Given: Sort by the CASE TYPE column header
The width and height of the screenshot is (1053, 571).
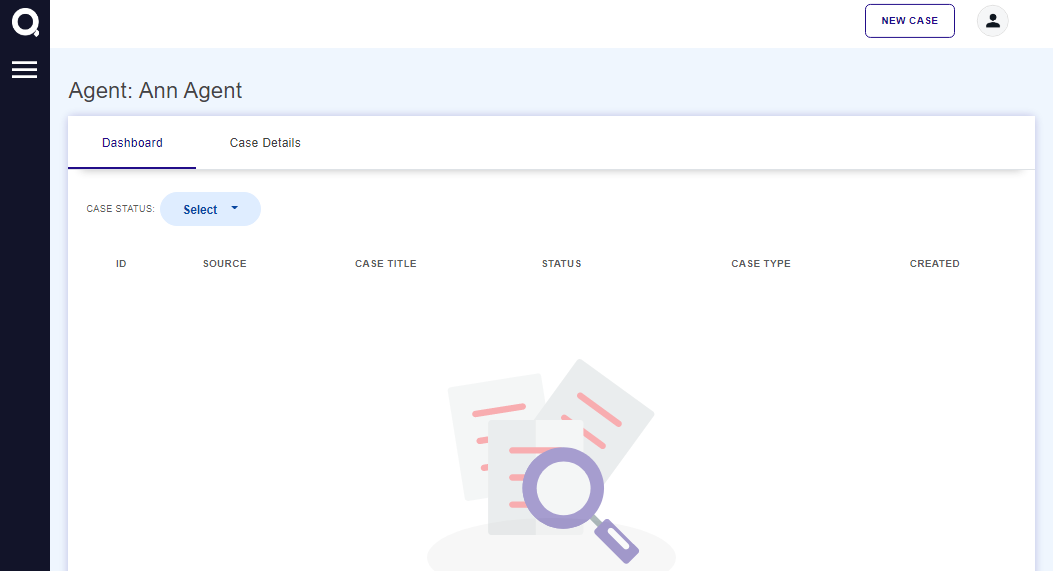Looking at the screenshot, I should pos(760,263).
